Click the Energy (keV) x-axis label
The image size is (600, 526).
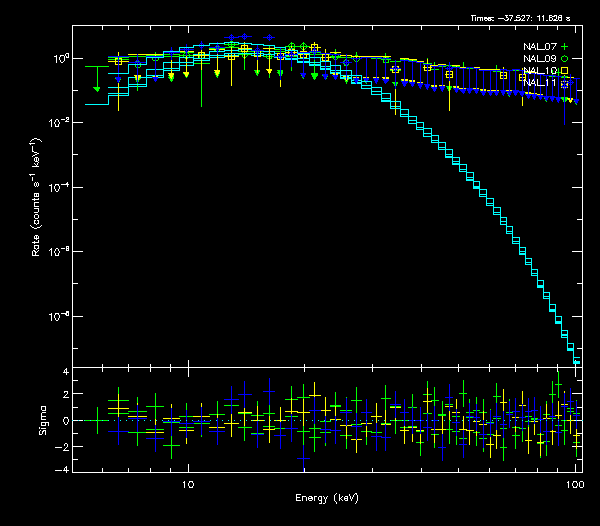326,497
